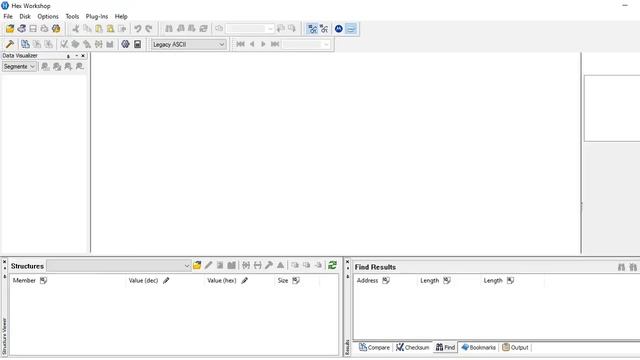Screen dimensions: 640x360
Task: Click last zoom icon in Data Visualizer
Action: click(80, 67)
